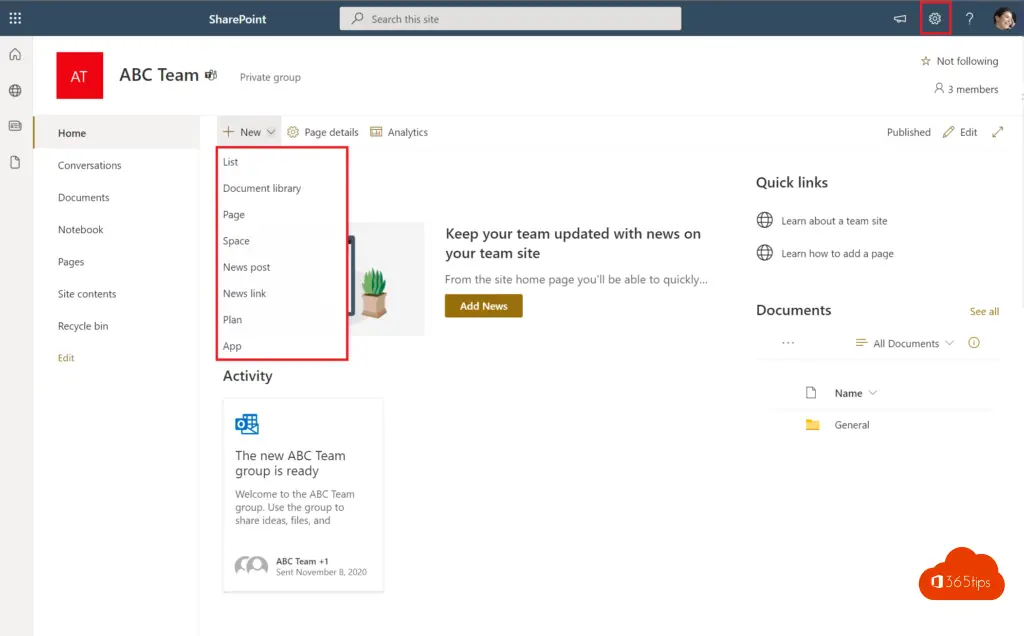The image size is (1024, 636).
Task: Click the globe My sites icon
Action: point(15,91)
